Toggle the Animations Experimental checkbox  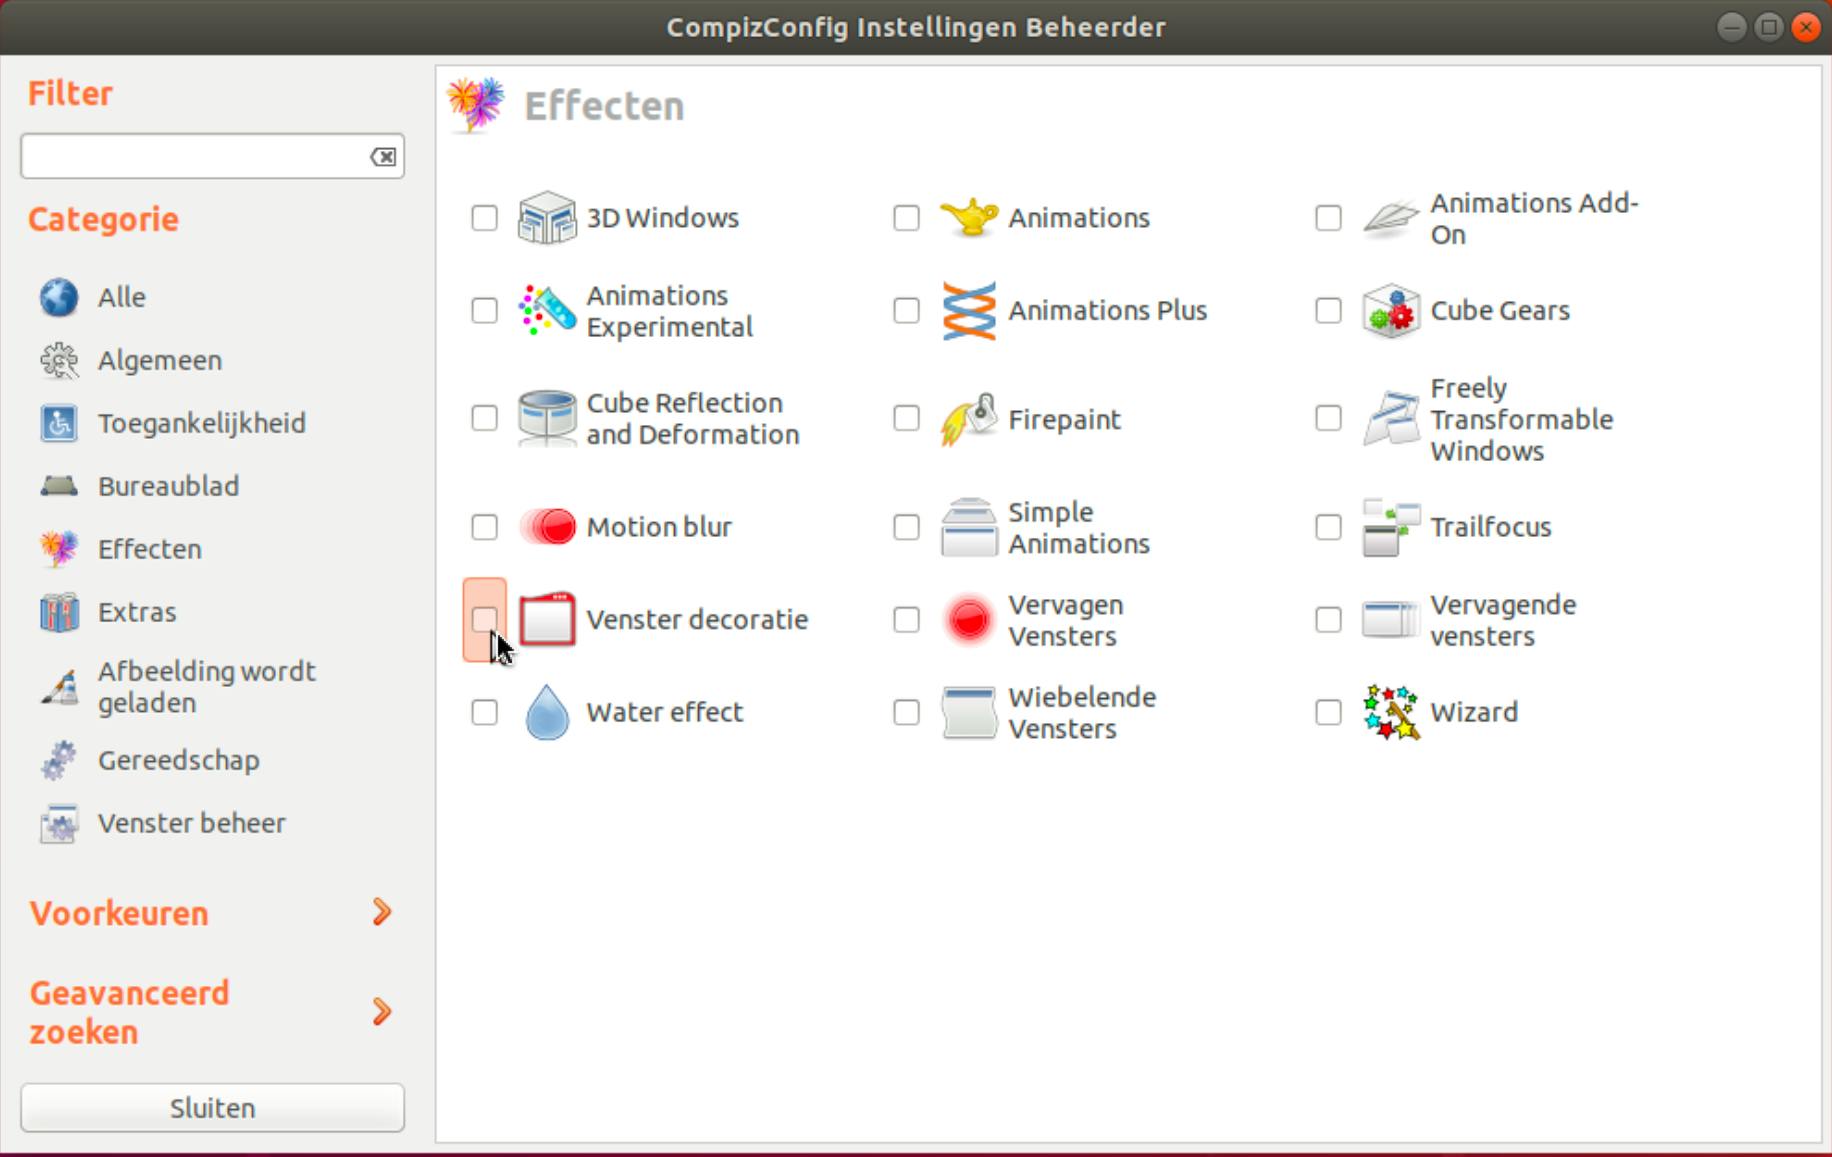[x=484, y=311]
